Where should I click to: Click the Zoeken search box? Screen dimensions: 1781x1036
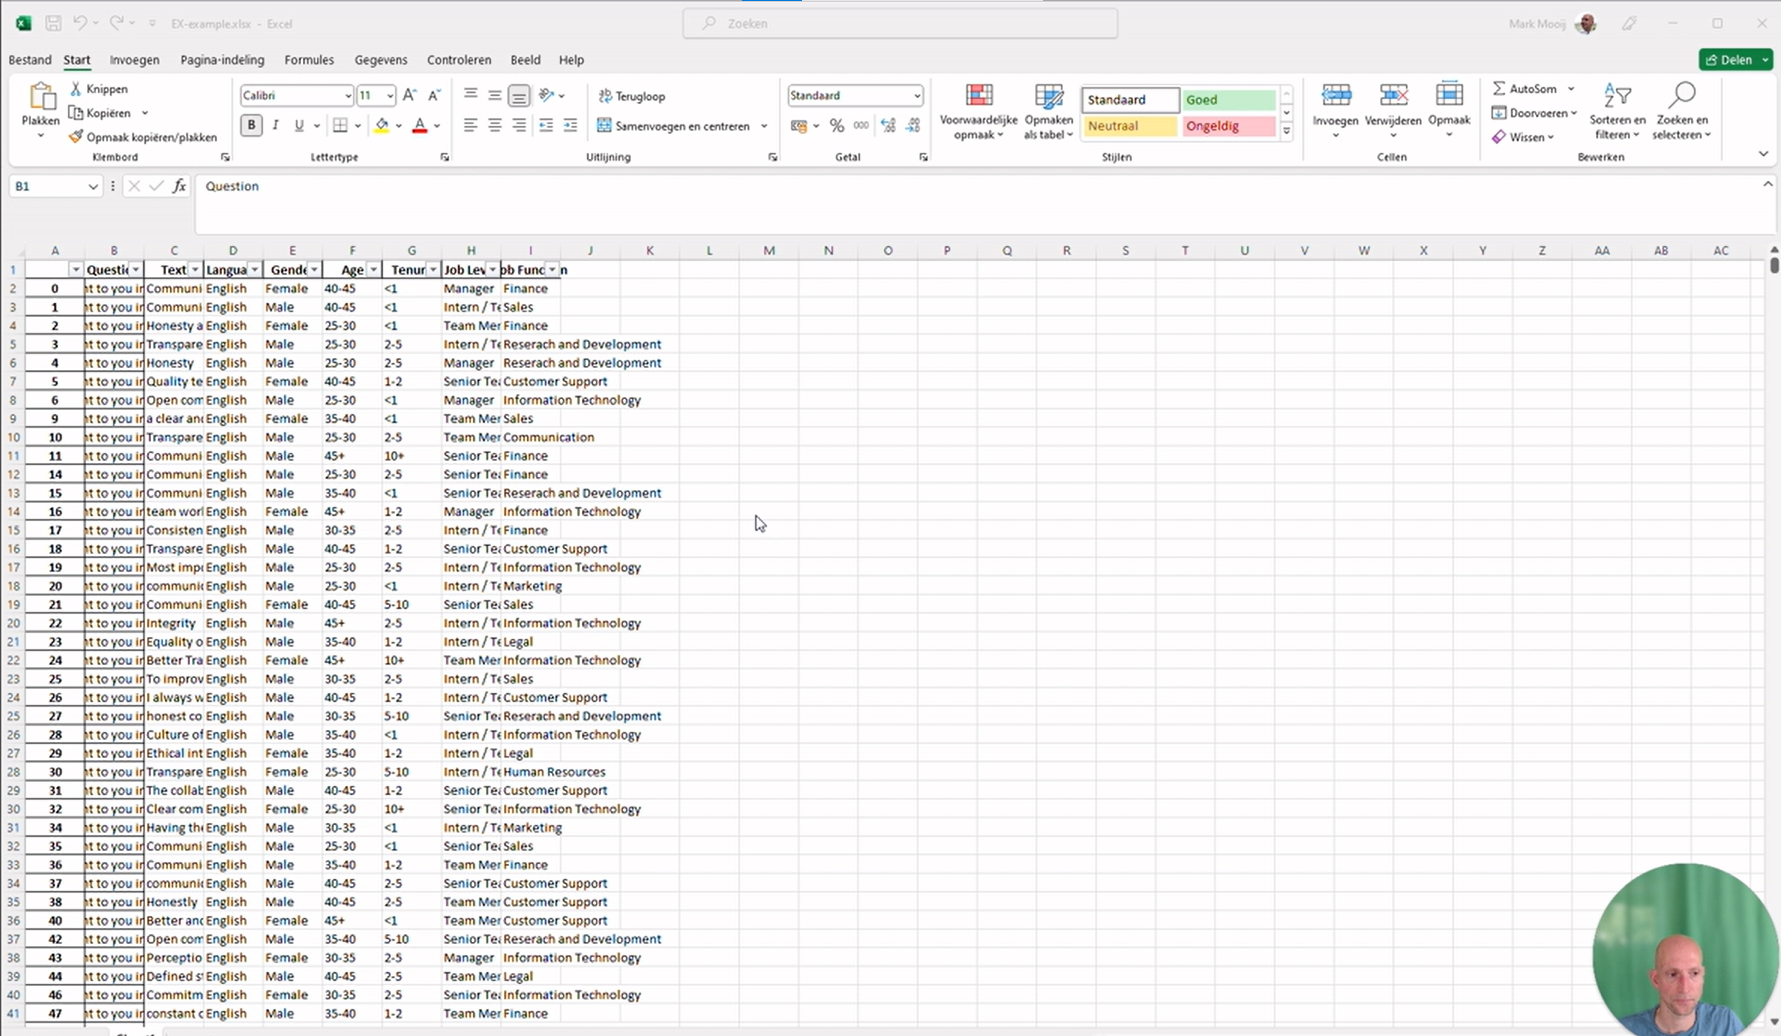[899, 23]
